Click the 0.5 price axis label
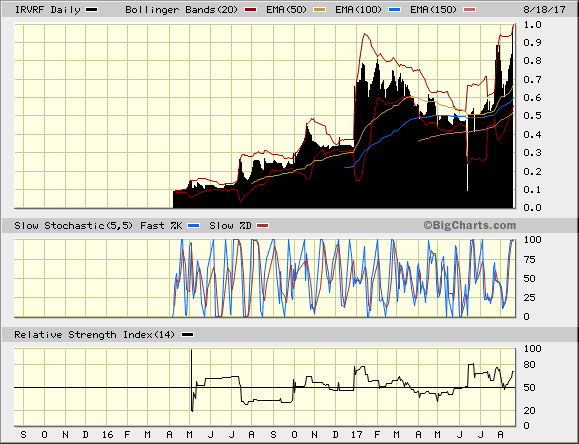This screenshot has height=444, width=579. pos(532,116)
